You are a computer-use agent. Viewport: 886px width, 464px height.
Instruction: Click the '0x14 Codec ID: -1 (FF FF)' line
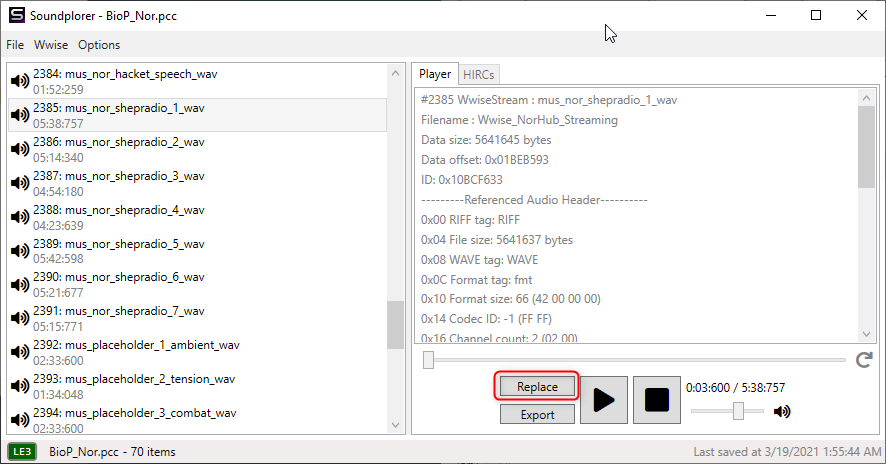point(486,319)
